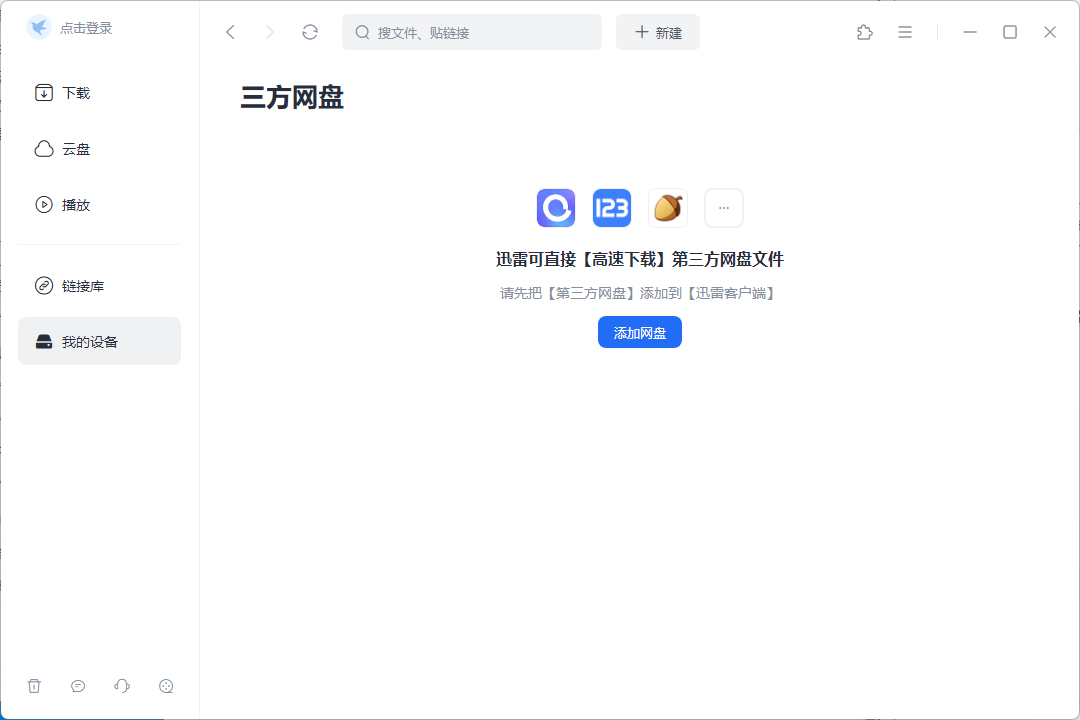
Task: Close the Xunlei window
Action: [1050, 32]
